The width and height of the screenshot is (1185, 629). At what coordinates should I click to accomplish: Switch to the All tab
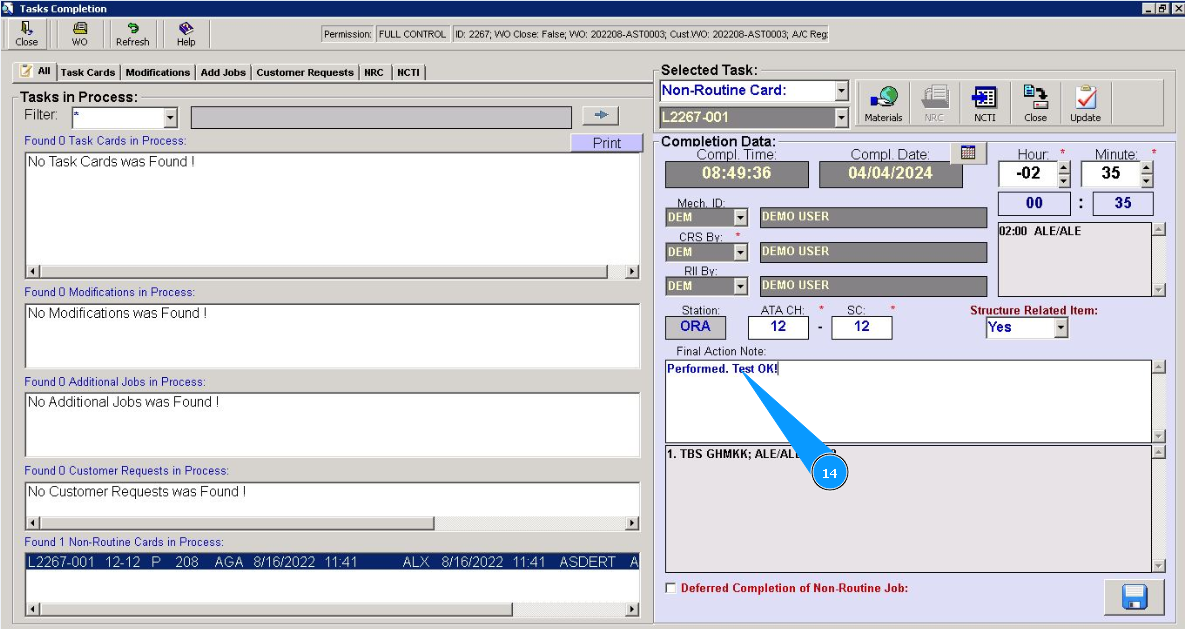[36, 71]
